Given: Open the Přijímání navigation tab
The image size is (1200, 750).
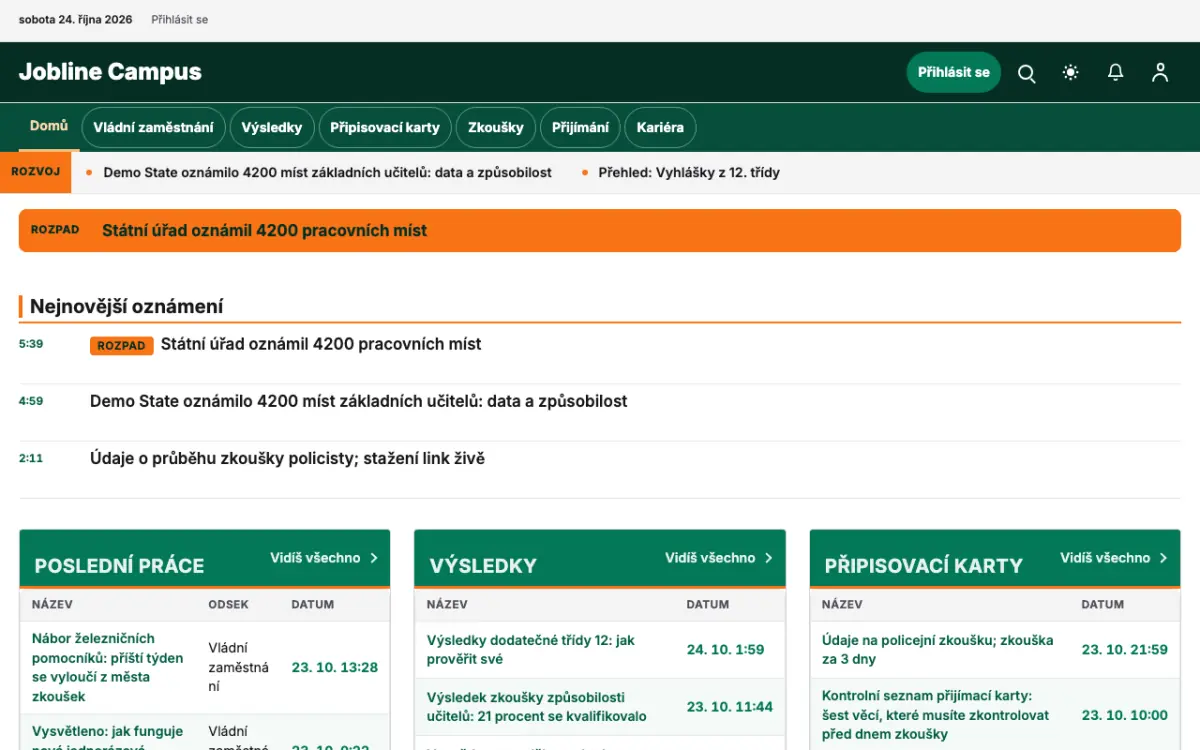Looking at the screenshot, I should tap(580, 128).
